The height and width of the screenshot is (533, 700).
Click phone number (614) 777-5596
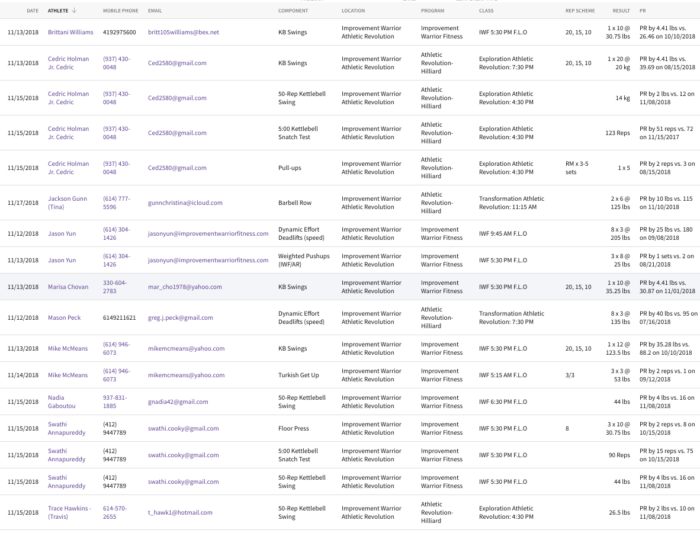[117, 203]
